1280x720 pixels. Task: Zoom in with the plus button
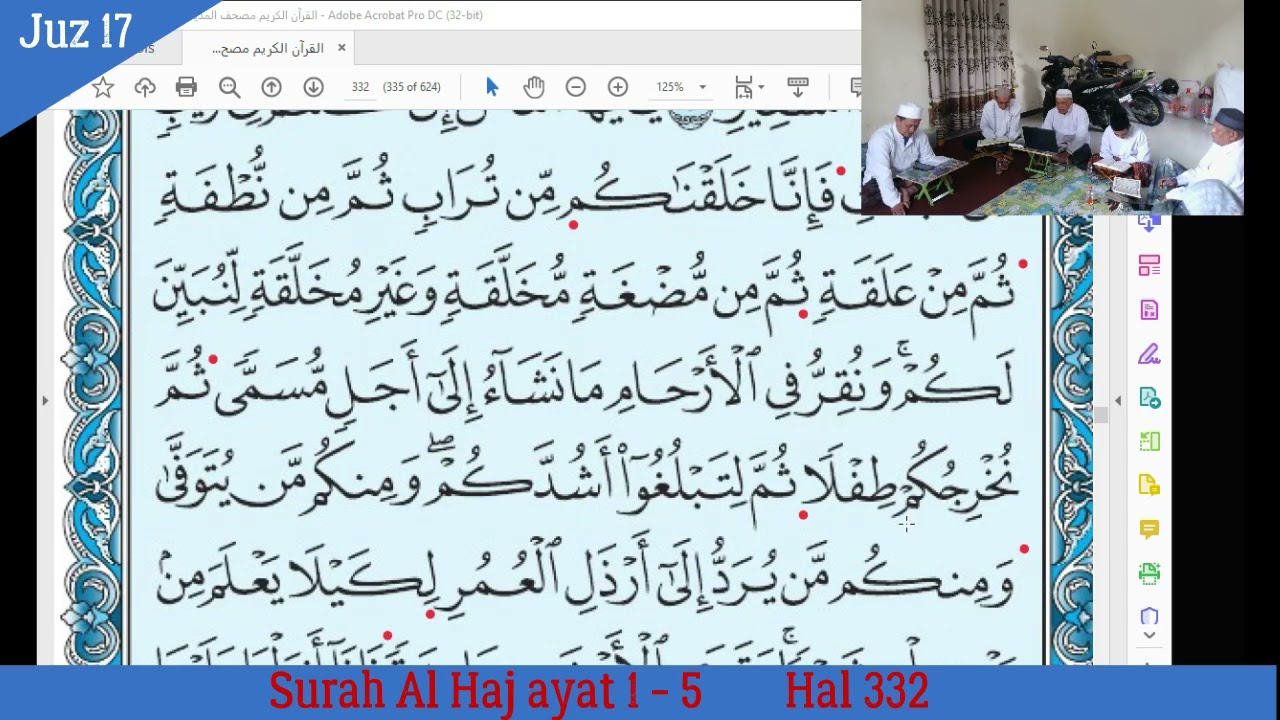(618, 88)
